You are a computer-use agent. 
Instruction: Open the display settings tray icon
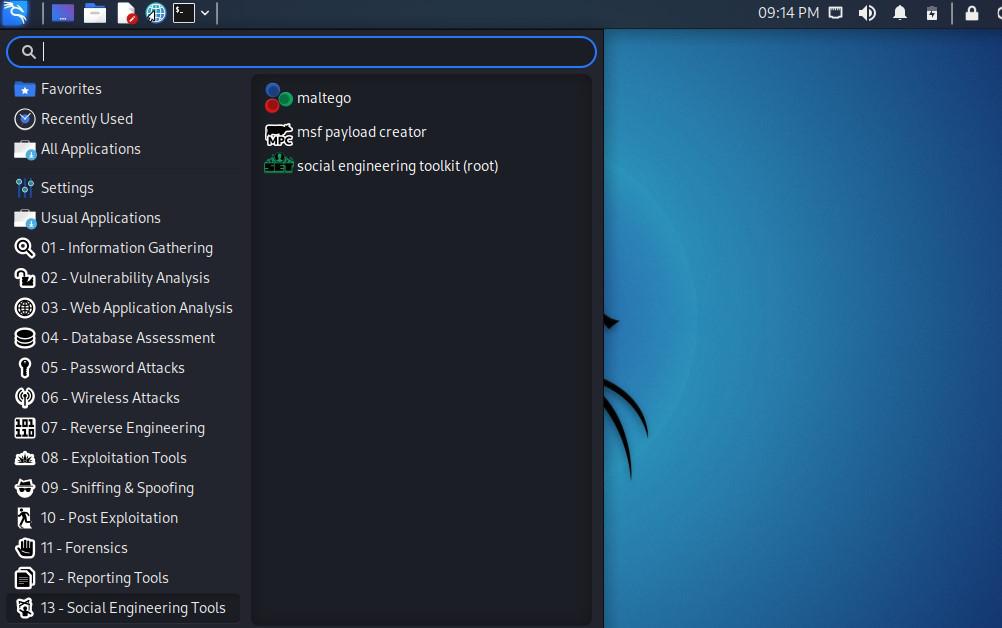(835, 13)
